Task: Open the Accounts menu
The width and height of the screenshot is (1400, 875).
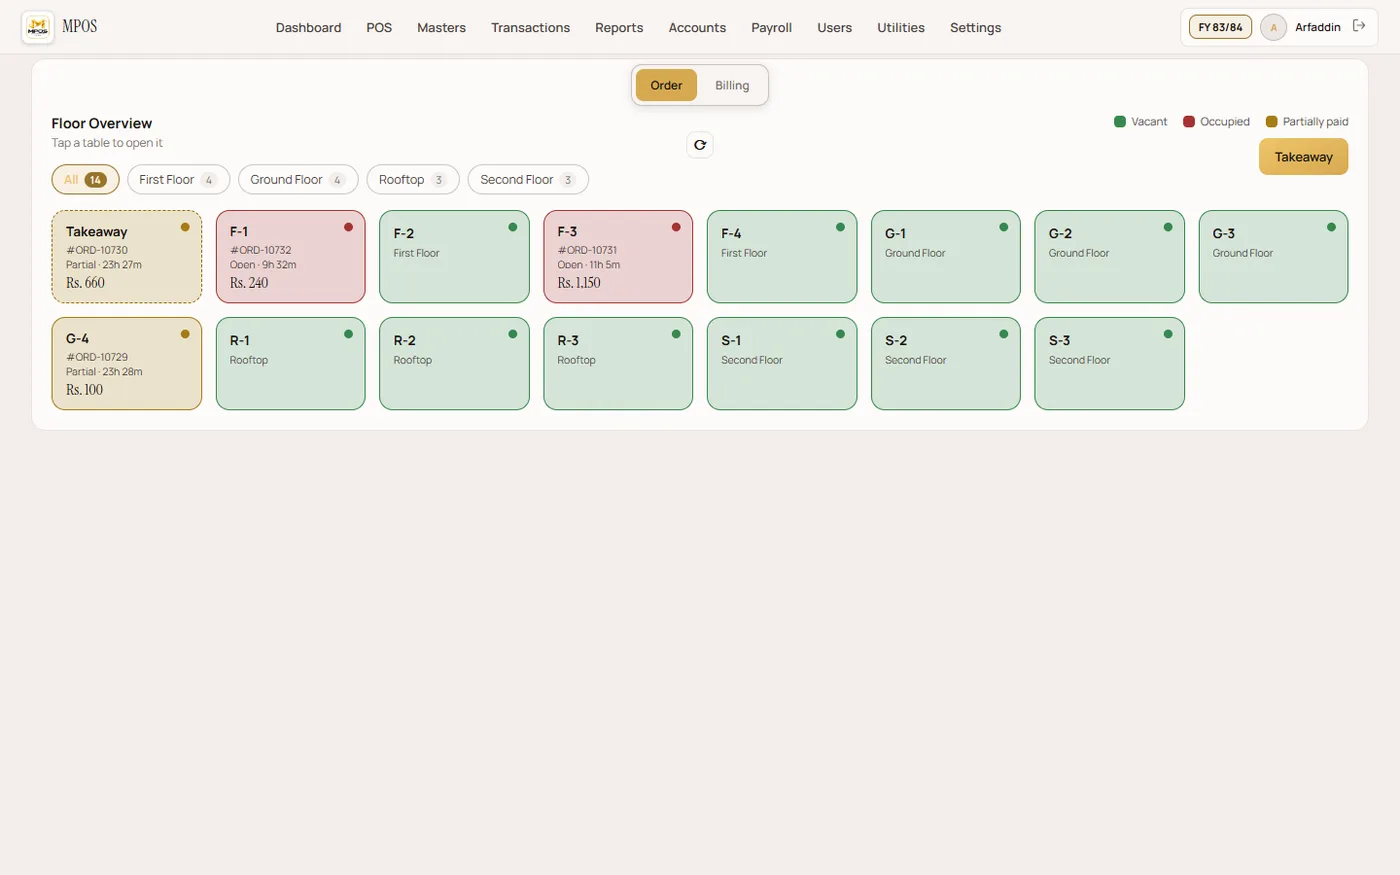Action: pos(697,28)
